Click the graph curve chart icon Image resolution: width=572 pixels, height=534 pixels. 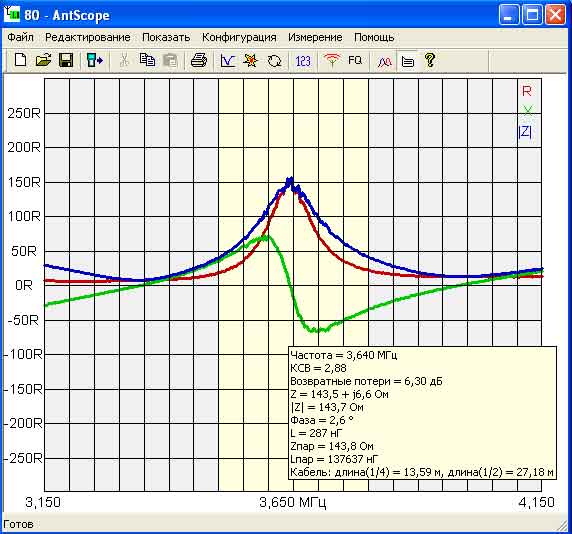[x=228, y=60]
